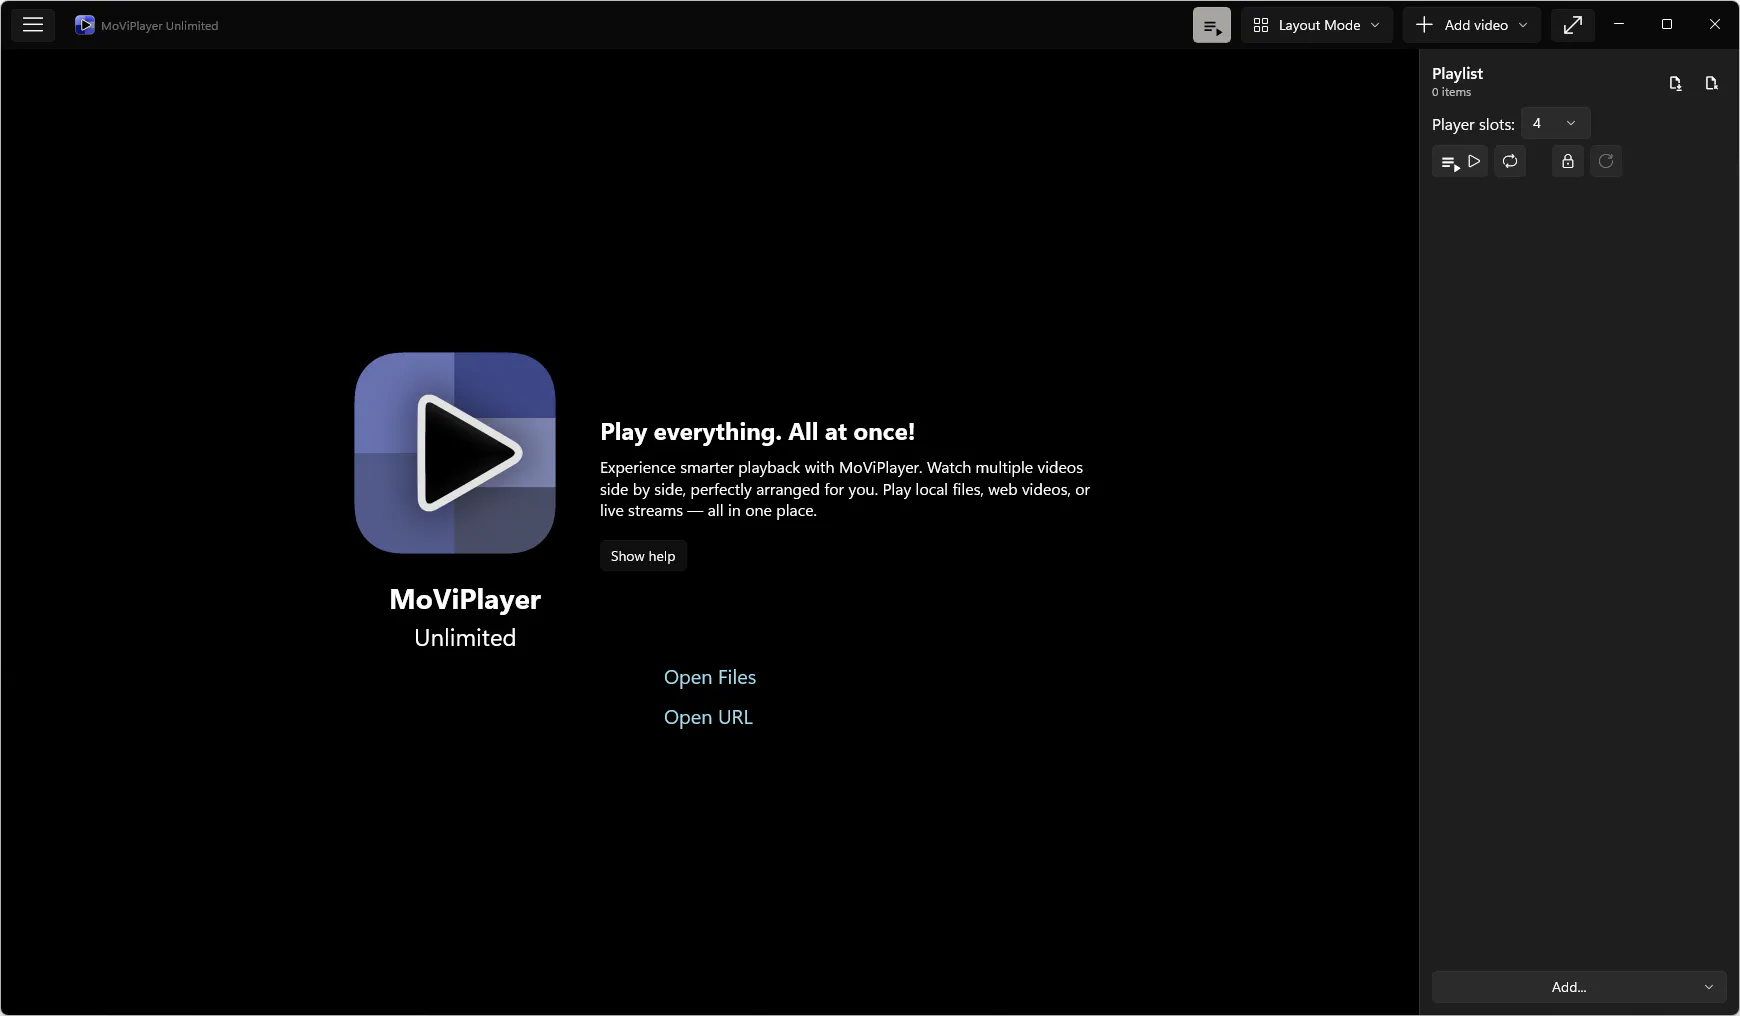Open the Add video dropdown
Screen dimensions: 1740x1016
click(1472, 25)
